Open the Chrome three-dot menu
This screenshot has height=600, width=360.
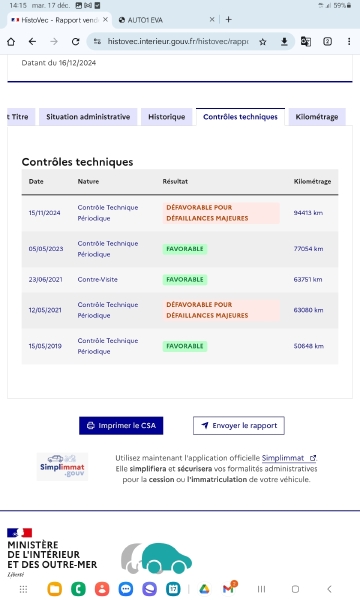tap(349, 41)
